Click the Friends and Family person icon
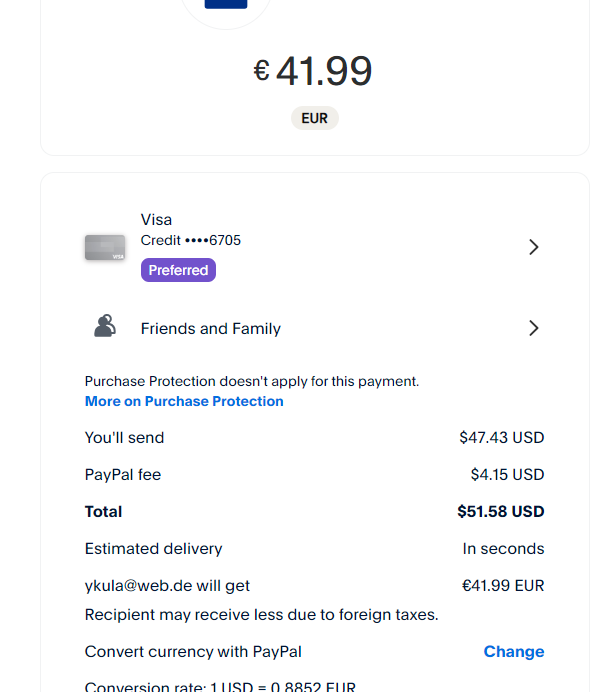This screenshot has height=692, width=612. tap(104, 327)
